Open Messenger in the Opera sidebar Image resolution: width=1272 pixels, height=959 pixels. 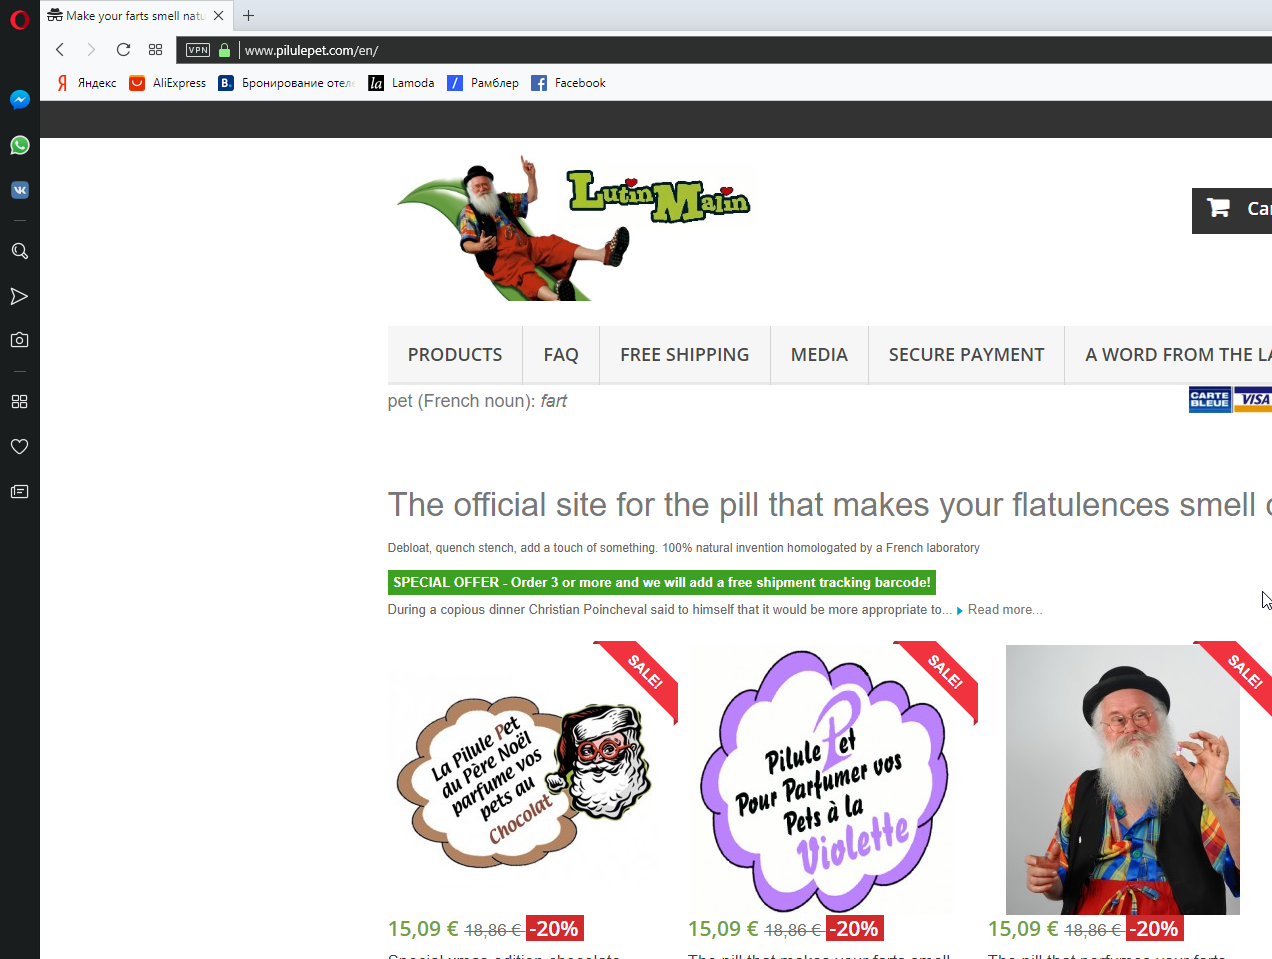[19, 100]
